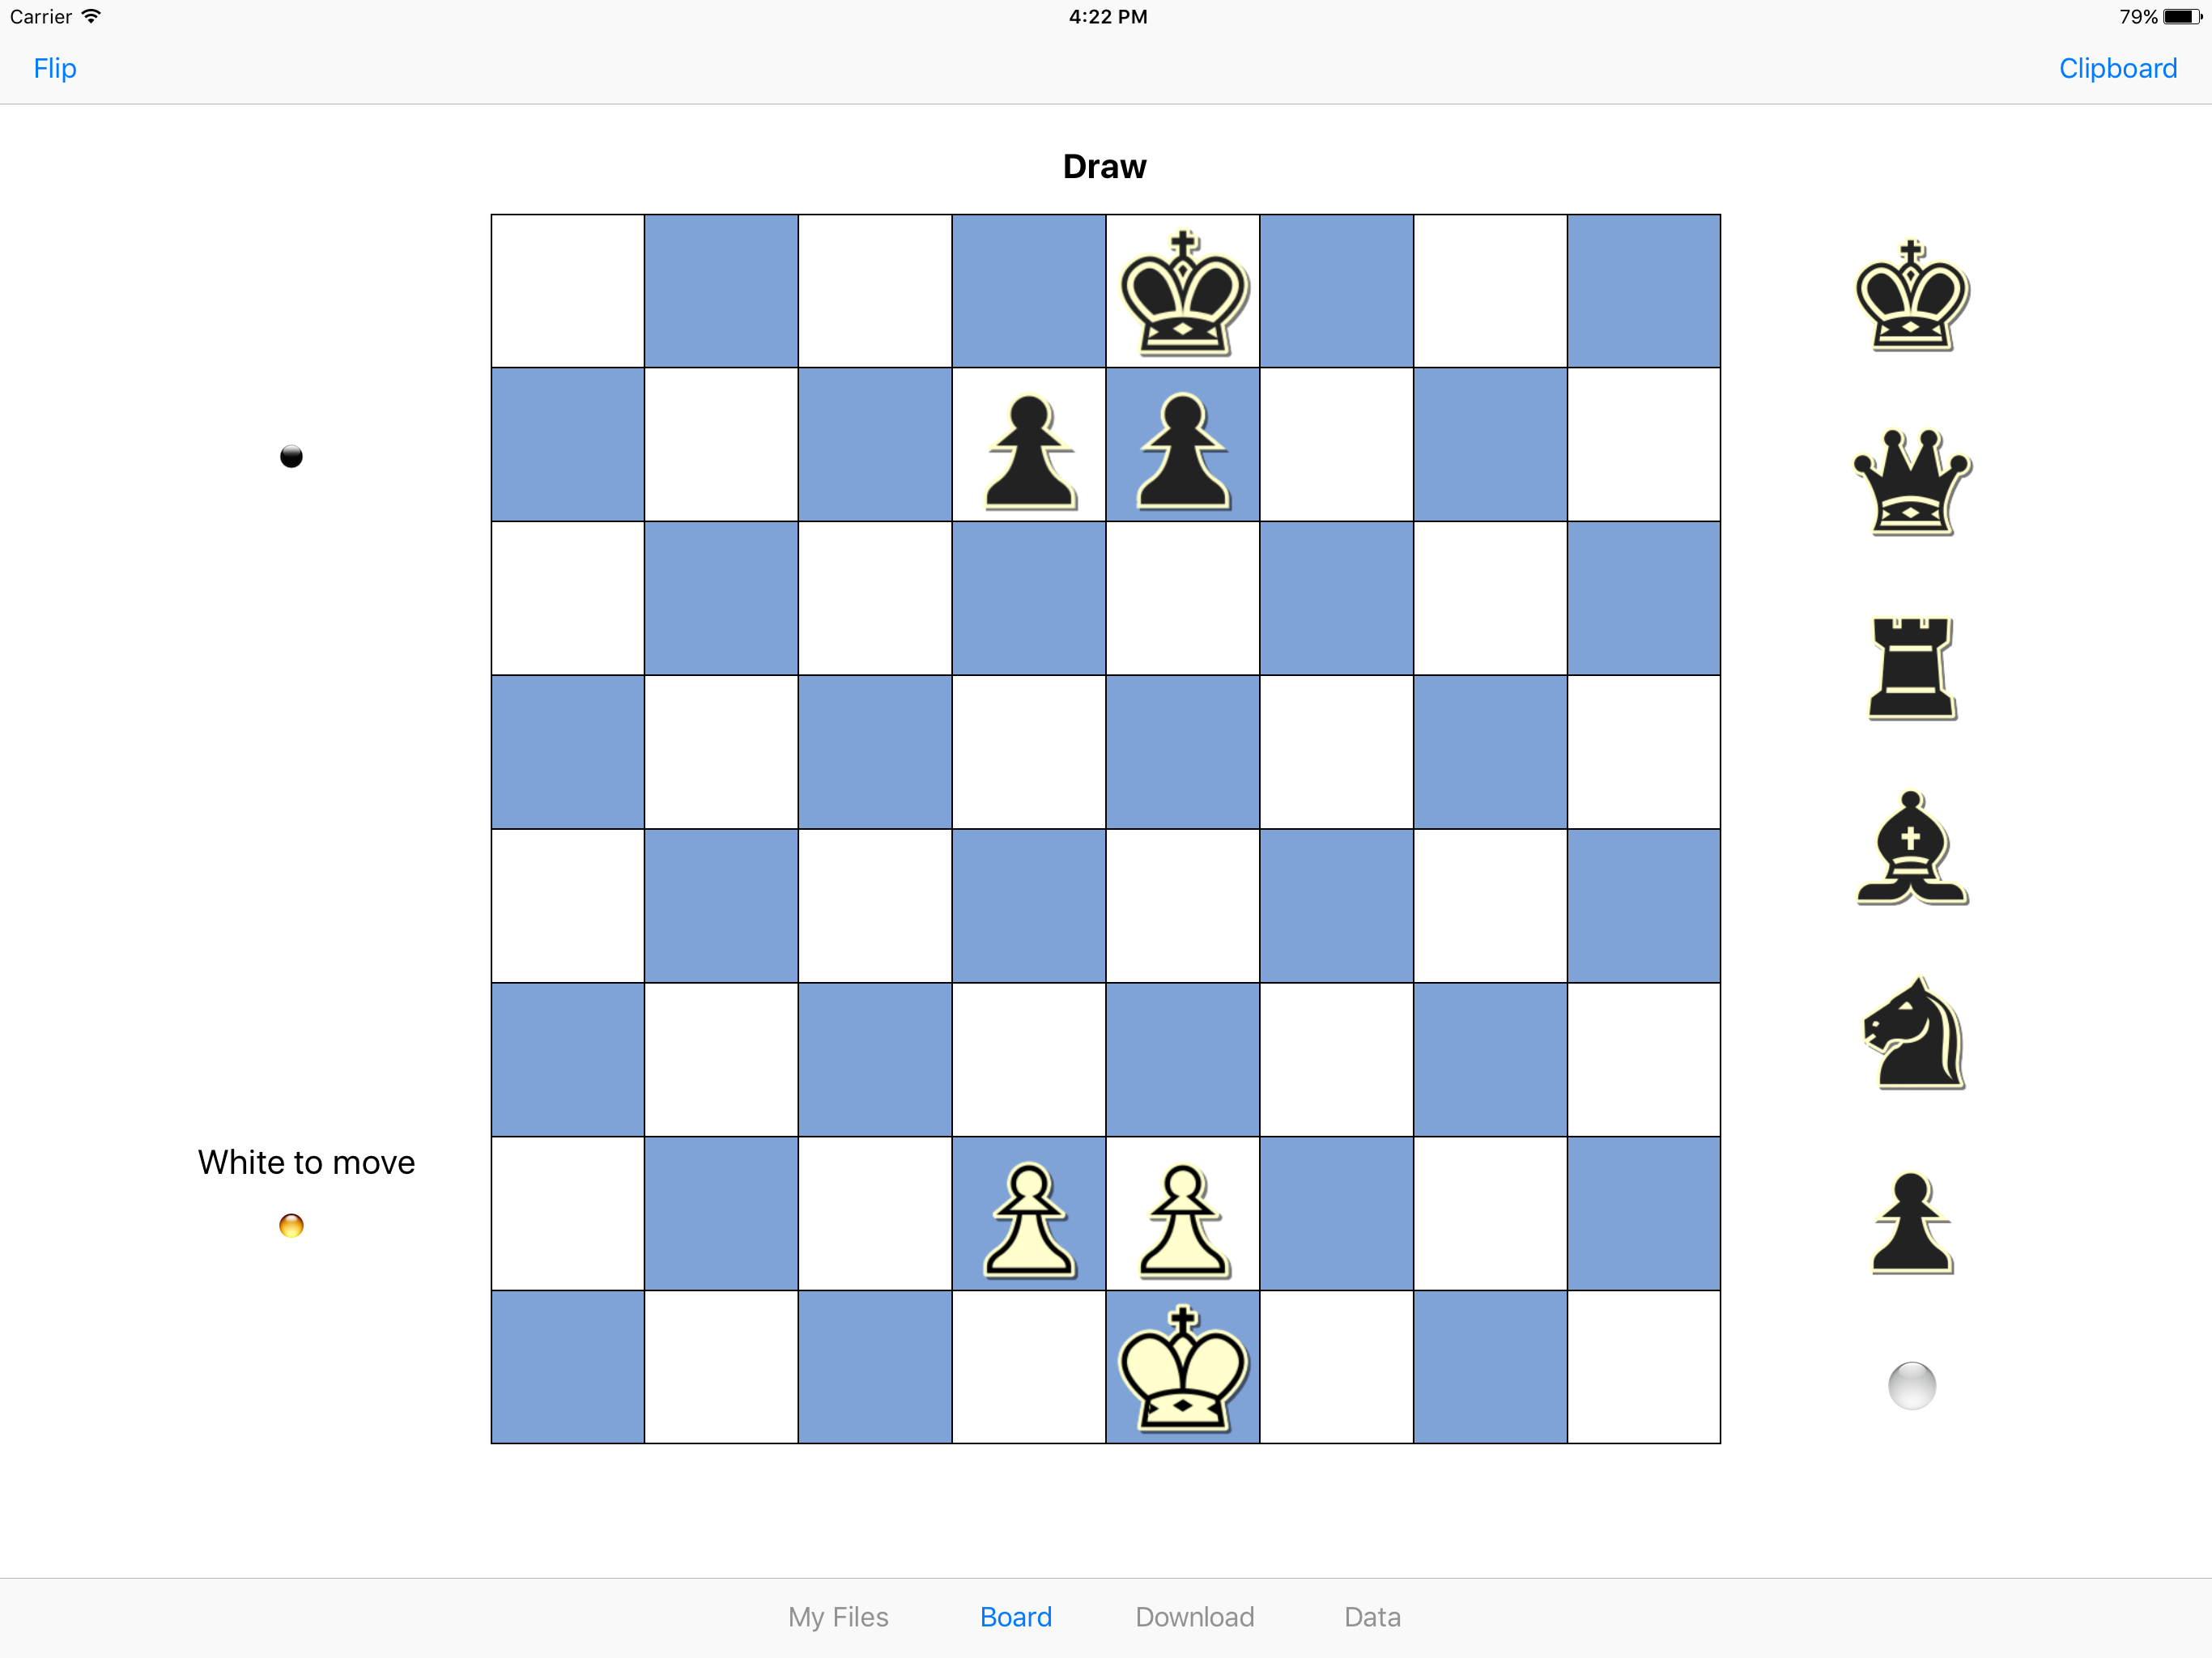Choose the black pawn from the palette
This screenshot has height=1658, width=2212.
(x=1911, y=1222)
